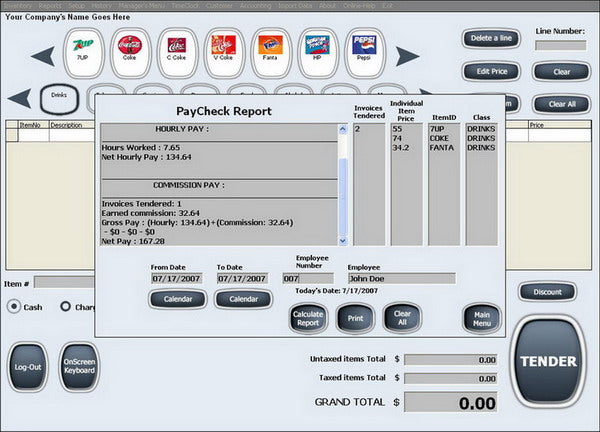600x432 pixels.
Task: Show previous products with the left arrow
Action: coord(43,56)
